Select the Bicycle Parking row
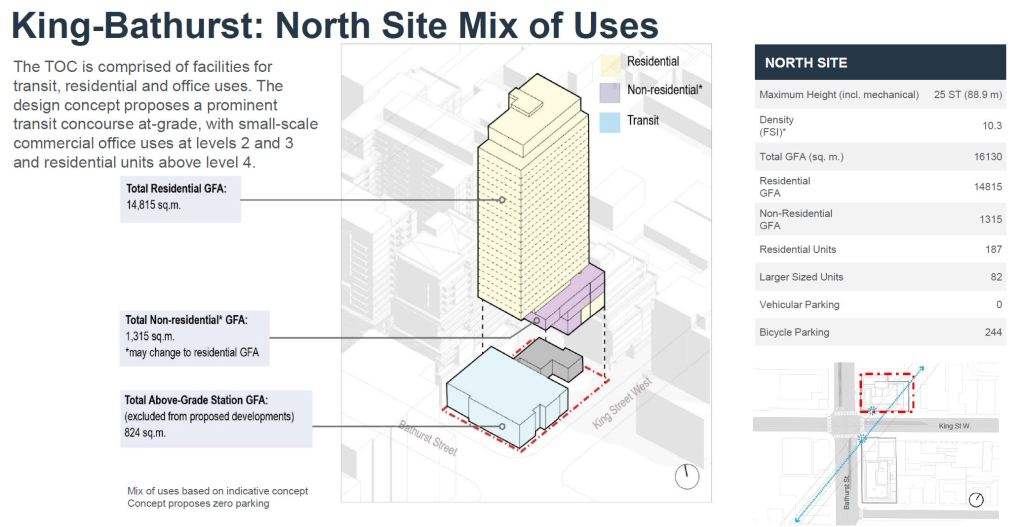Viewport: 1024px width, 527px height. click(x=880, y=332)
